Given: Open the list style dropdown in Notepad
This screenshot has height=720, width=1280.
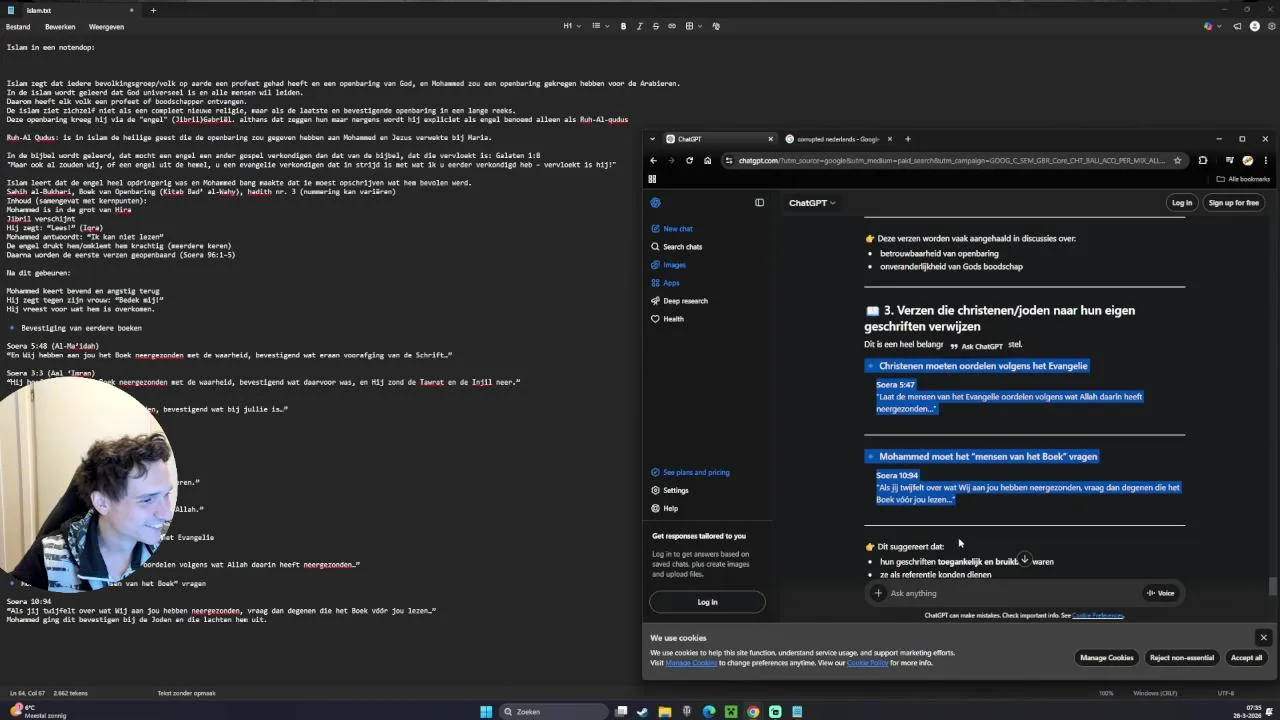Looking at the screenshot, I should (x=598, y=26).
